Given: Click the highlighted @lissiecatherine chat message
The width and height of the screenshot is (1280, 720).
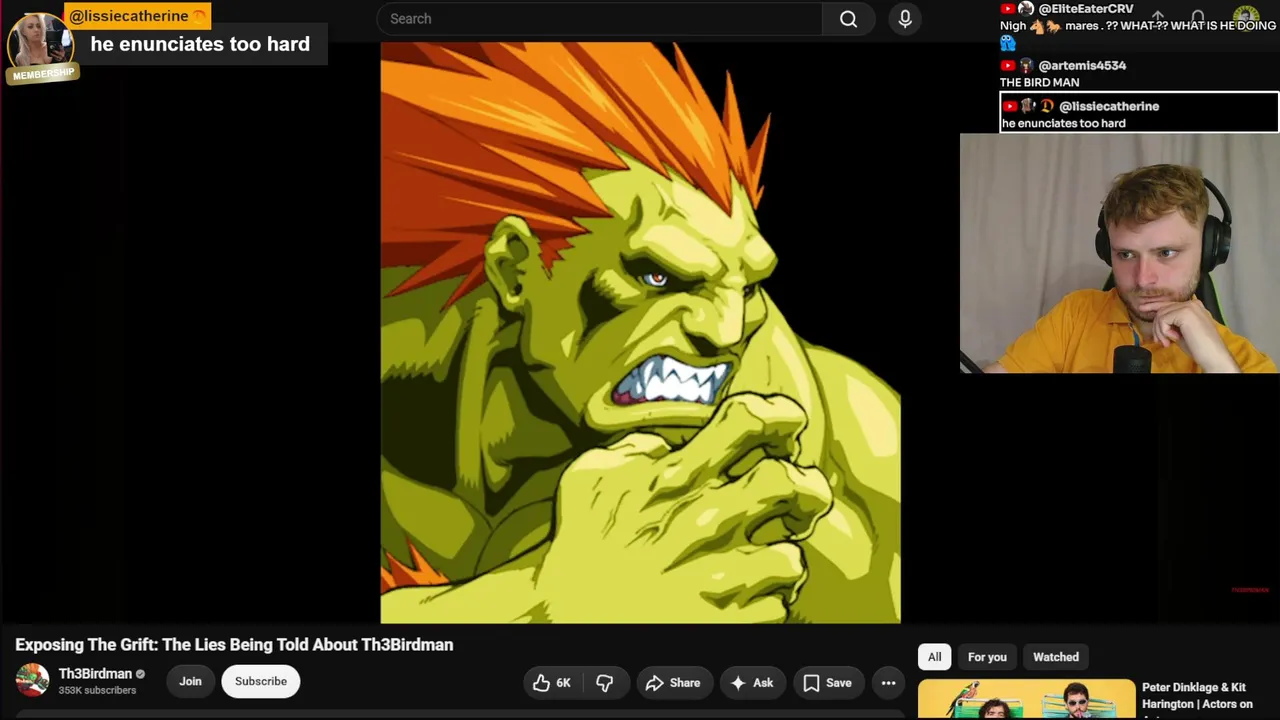Looking at the screenshot, I should 1139,113.
